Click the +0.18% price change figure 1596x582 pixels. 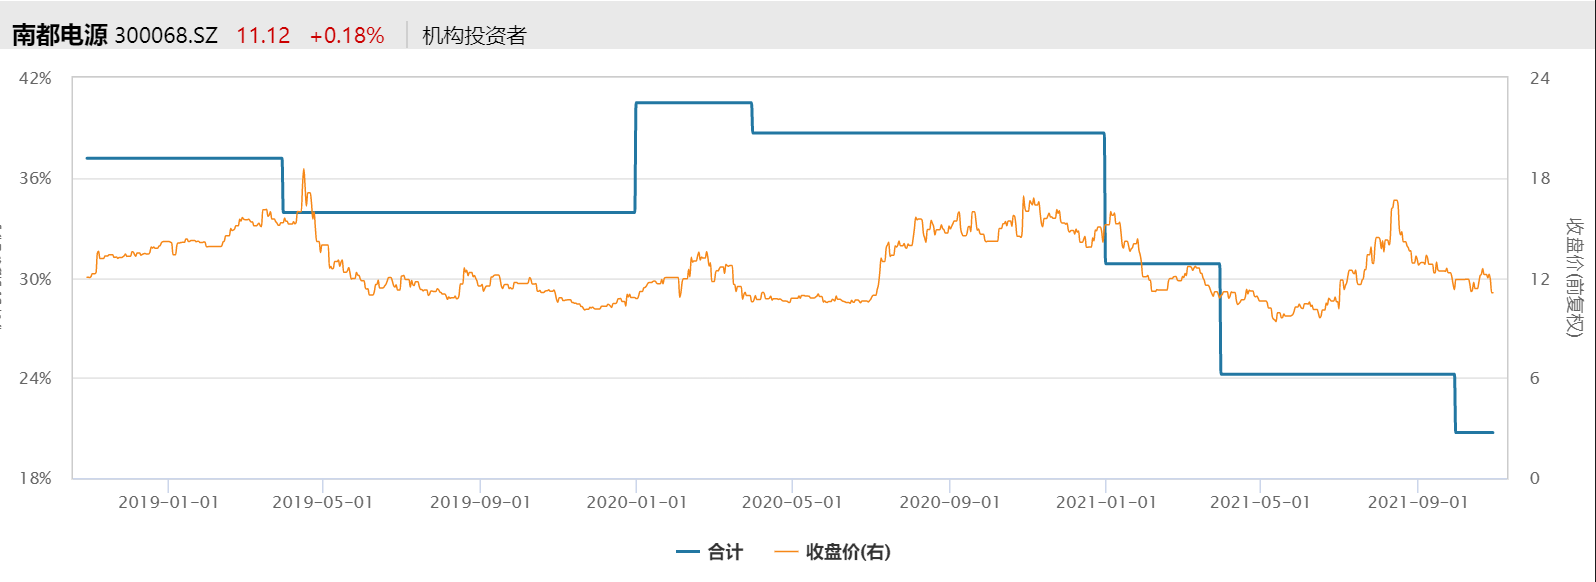point(347,36)
